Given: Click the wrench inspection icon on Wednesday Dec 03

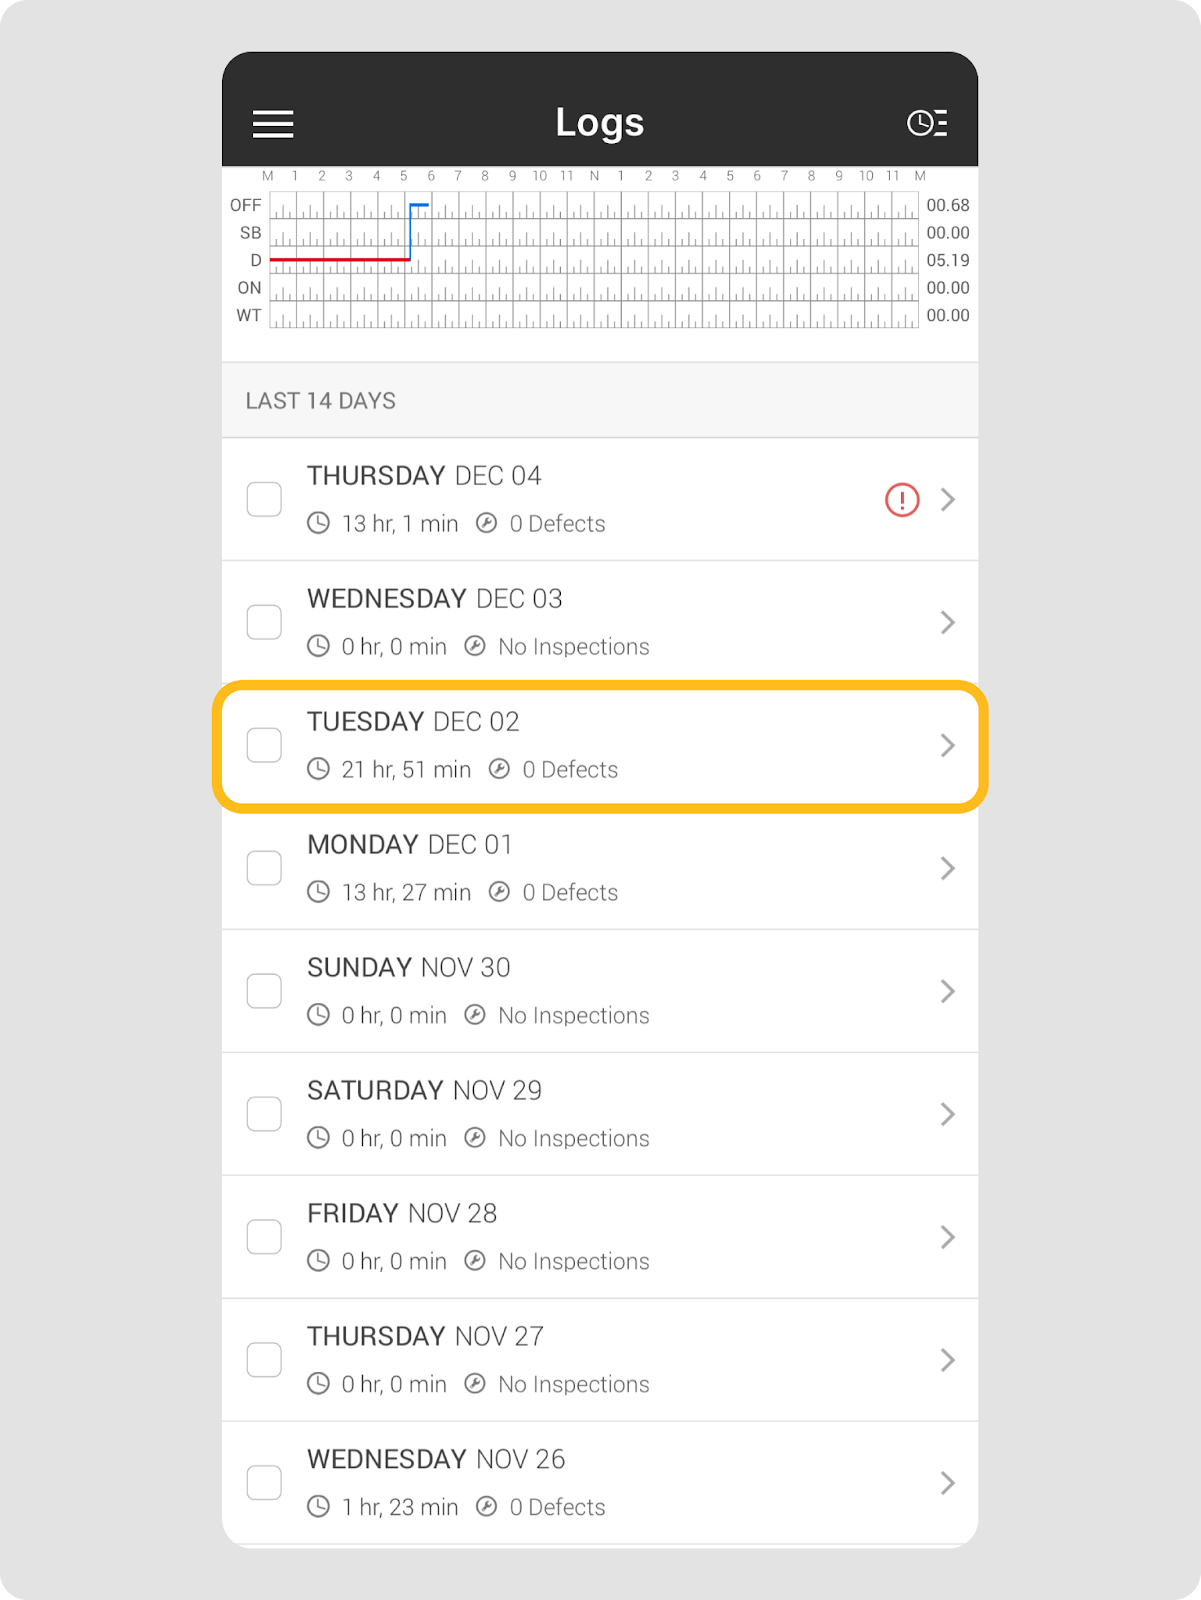Looking at the screenshot, I should click(x=475, y=646).
